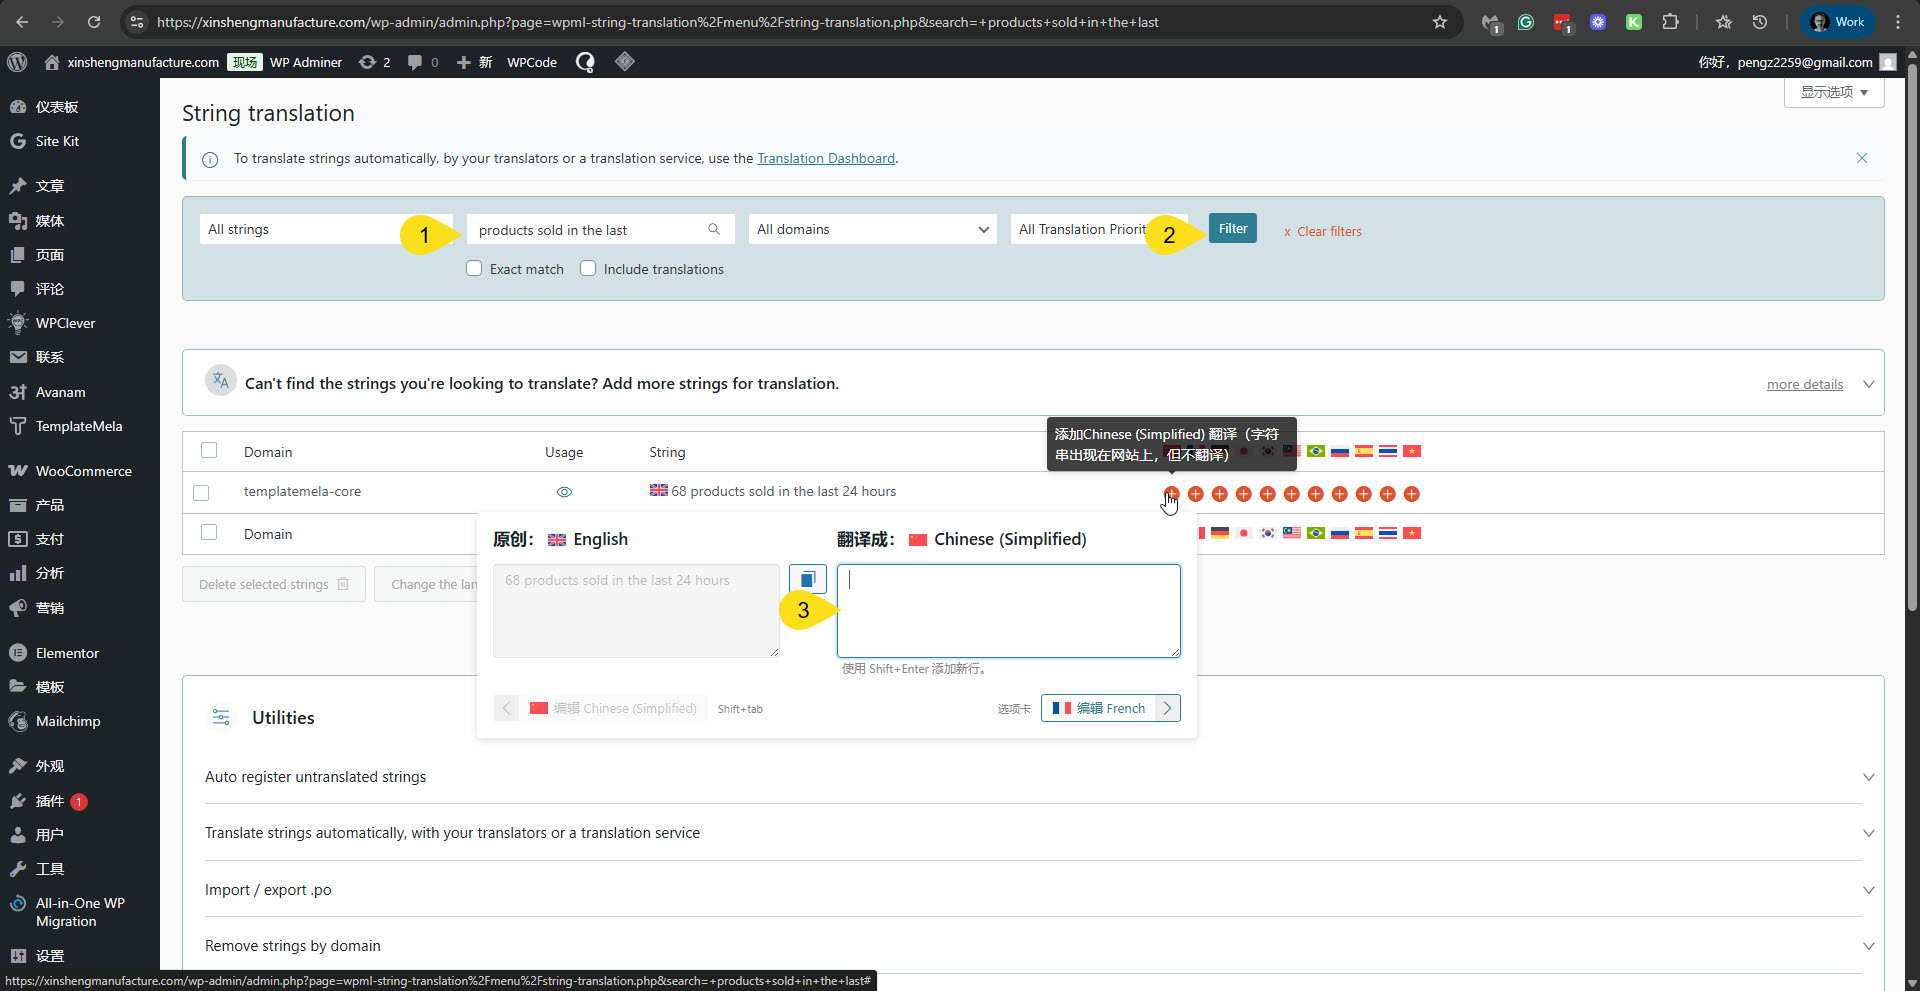Open the All strings dropdown
Image resolution: width=1920 pixels, height=991 pixels.
pyautogui.click(x=325, y=229)
